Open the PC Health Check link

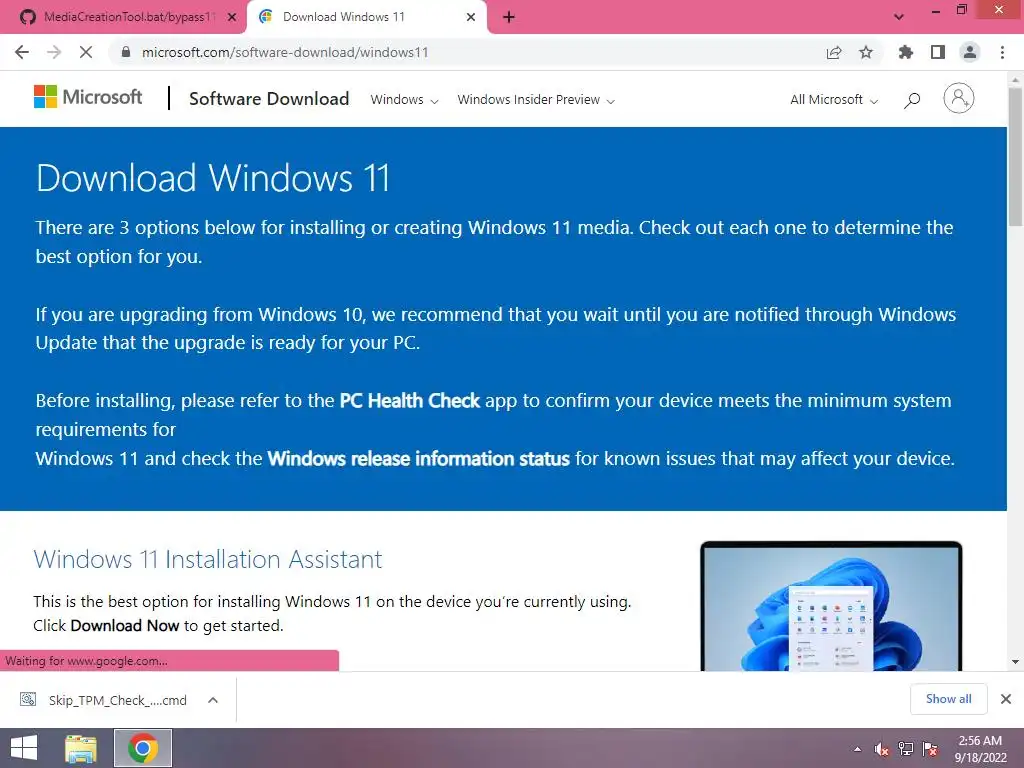click(409, 400)
